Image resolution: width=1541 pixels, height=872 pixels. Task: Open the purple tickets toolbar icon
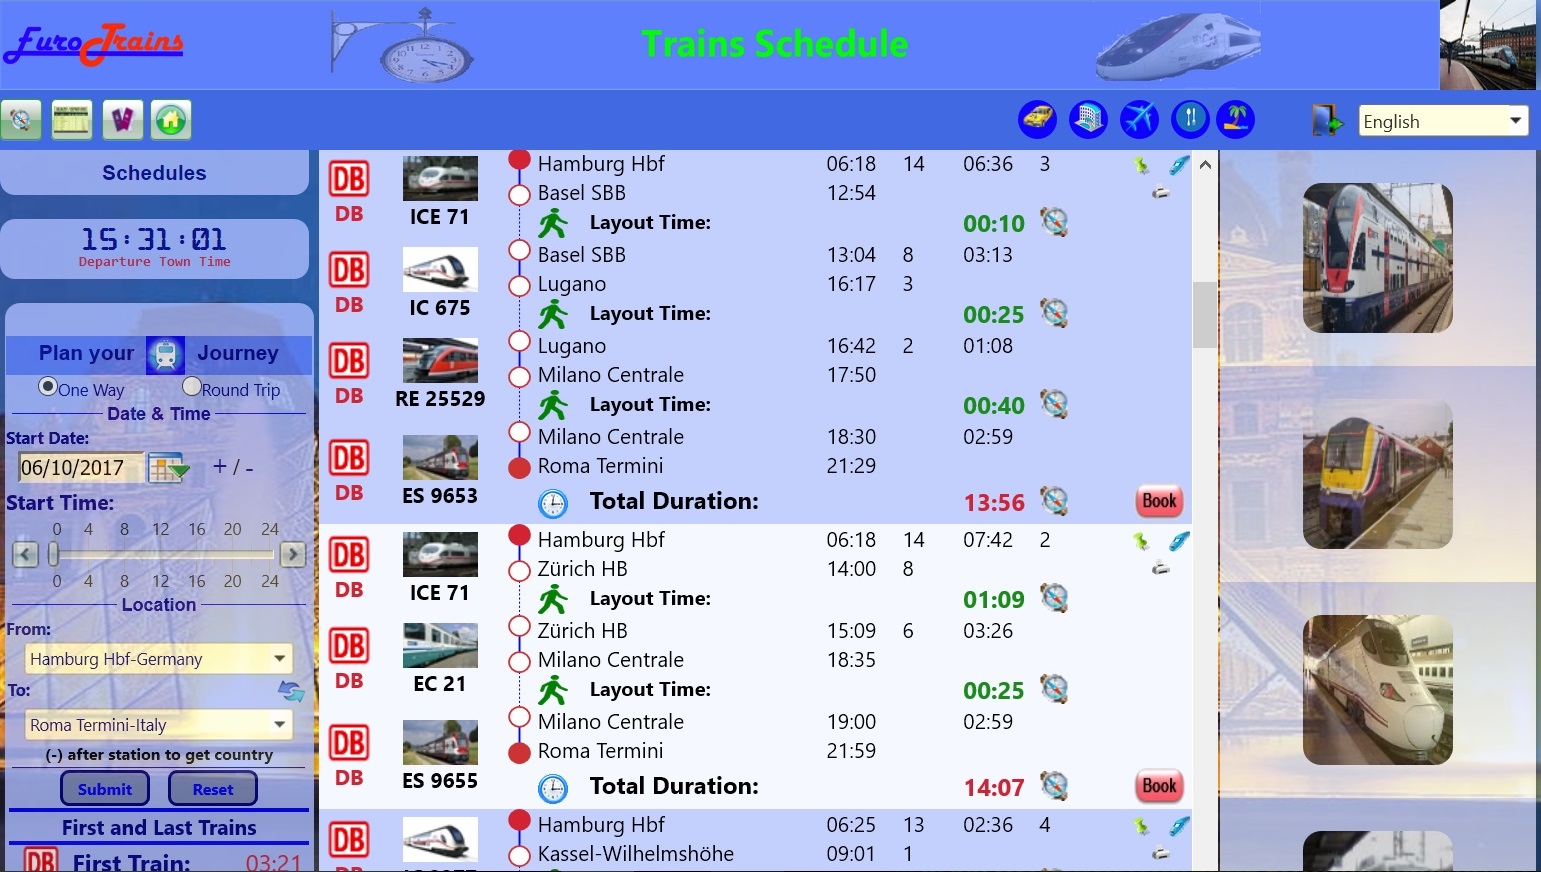tap(122, 120)
